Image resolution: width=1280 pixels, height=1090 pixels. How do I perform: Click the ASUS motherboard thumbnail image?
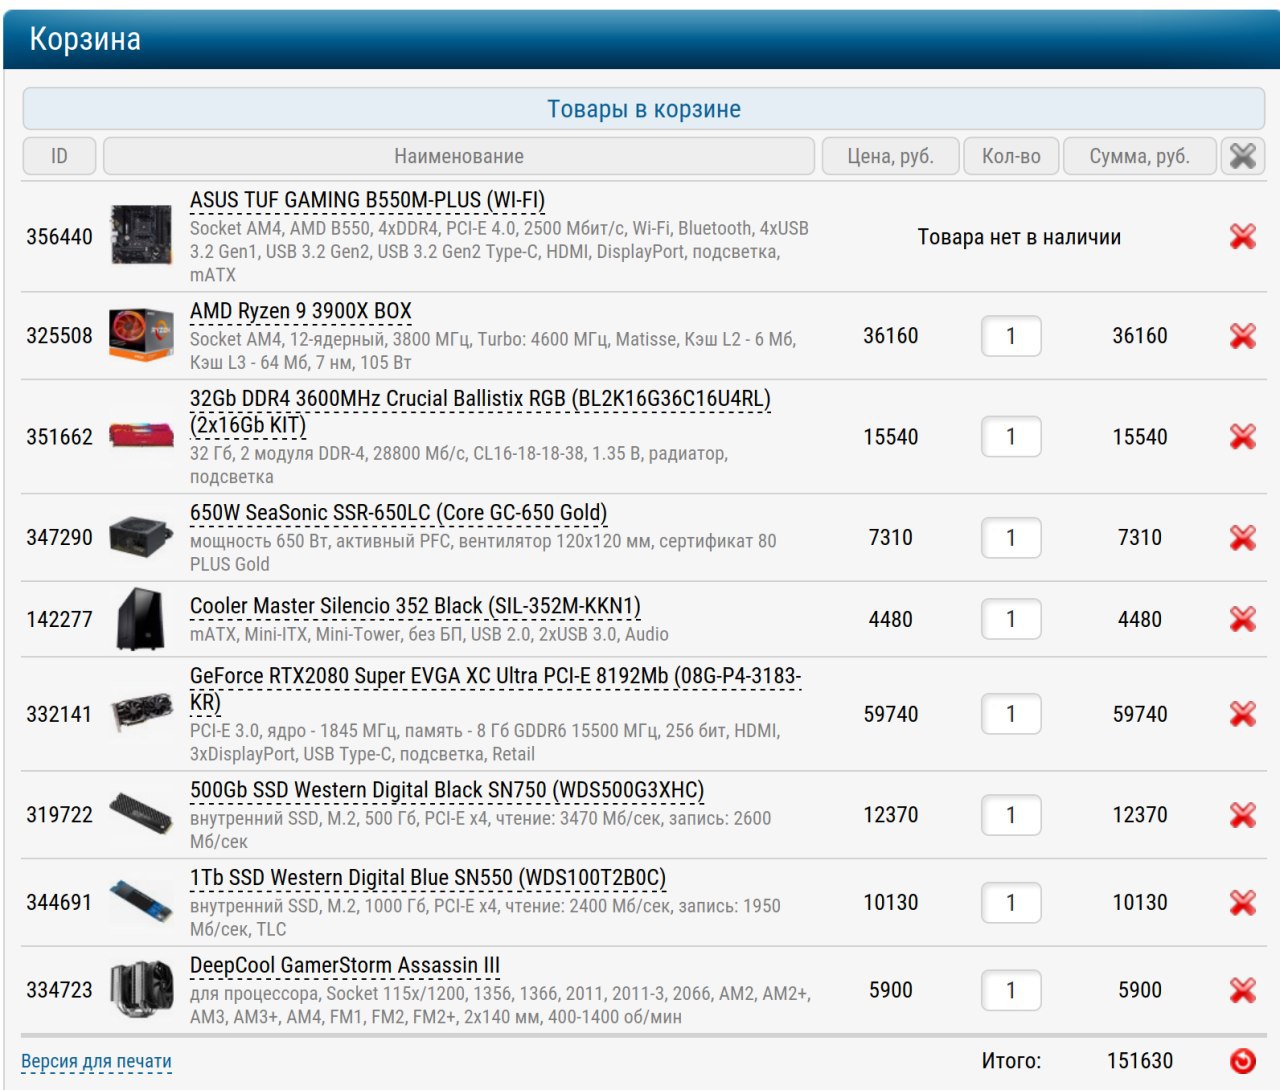(141, 235)
